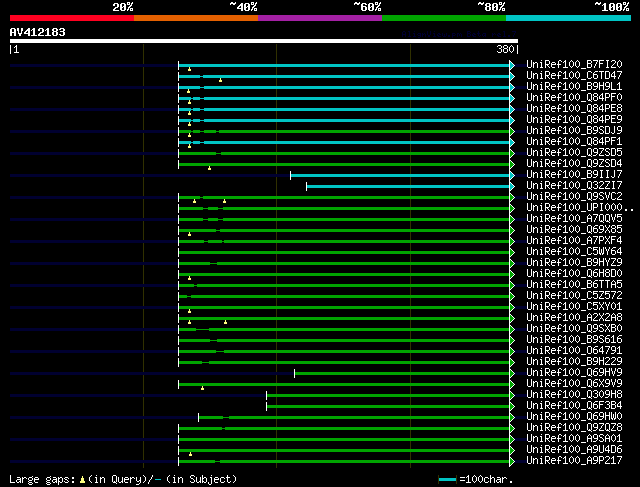The width and height of the screenshot is (640, 487).
Task: Click the orange ~40% identity legend segment
Action: tap(196, 18)
